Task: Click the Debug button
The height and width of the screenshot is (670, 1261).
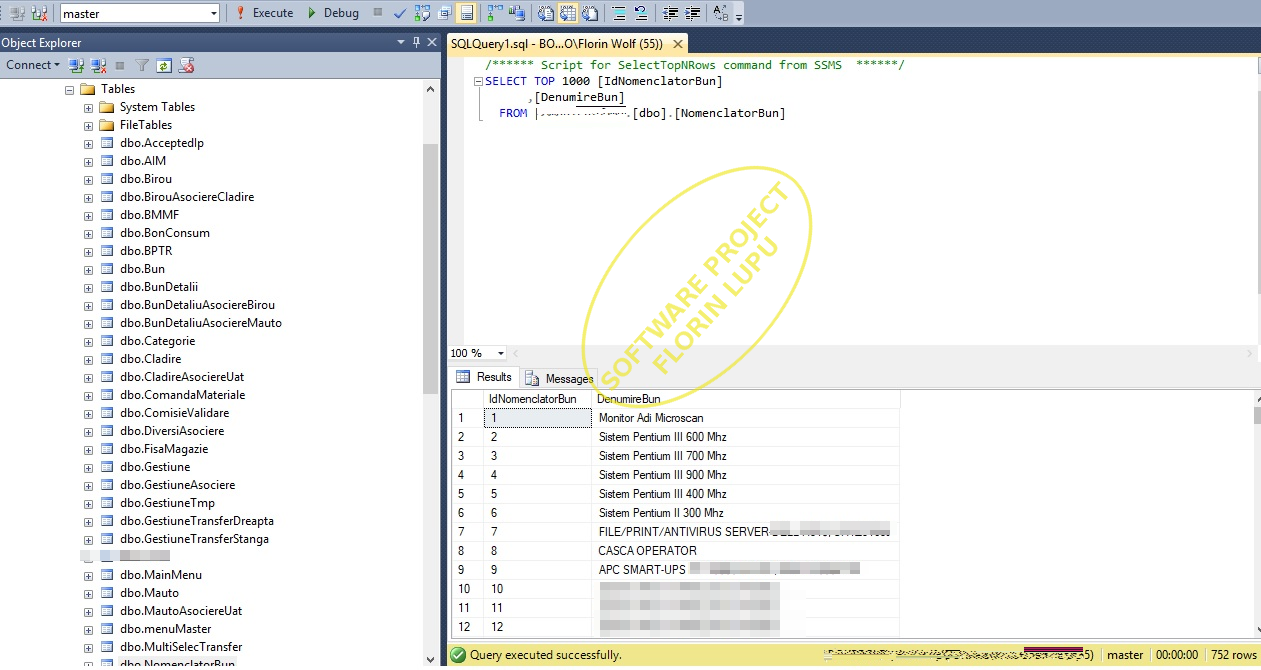Action: coord(333,13)
